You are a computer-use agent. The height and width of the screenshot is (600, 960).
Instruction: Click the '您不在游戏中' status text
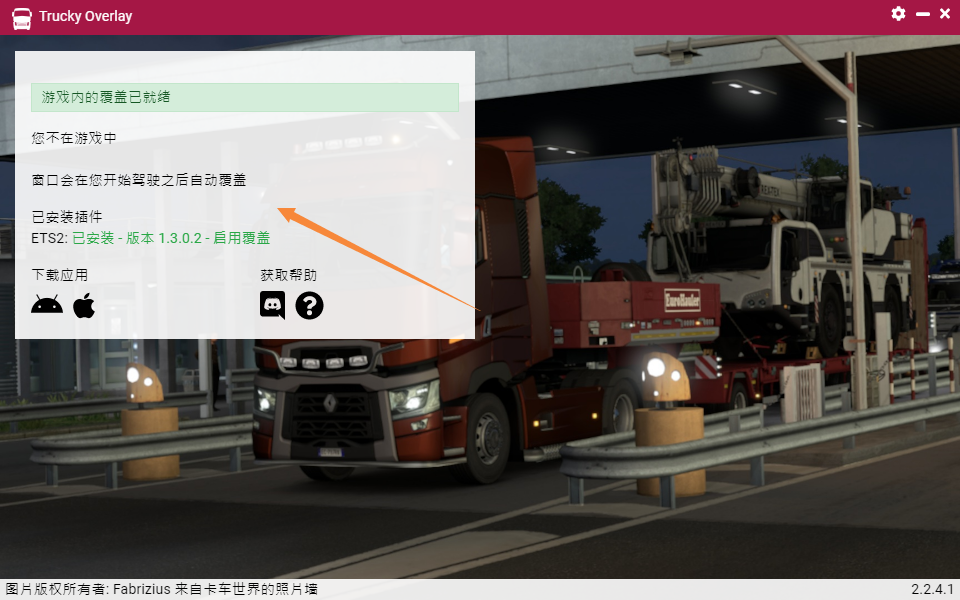click(x=74, y=138)
